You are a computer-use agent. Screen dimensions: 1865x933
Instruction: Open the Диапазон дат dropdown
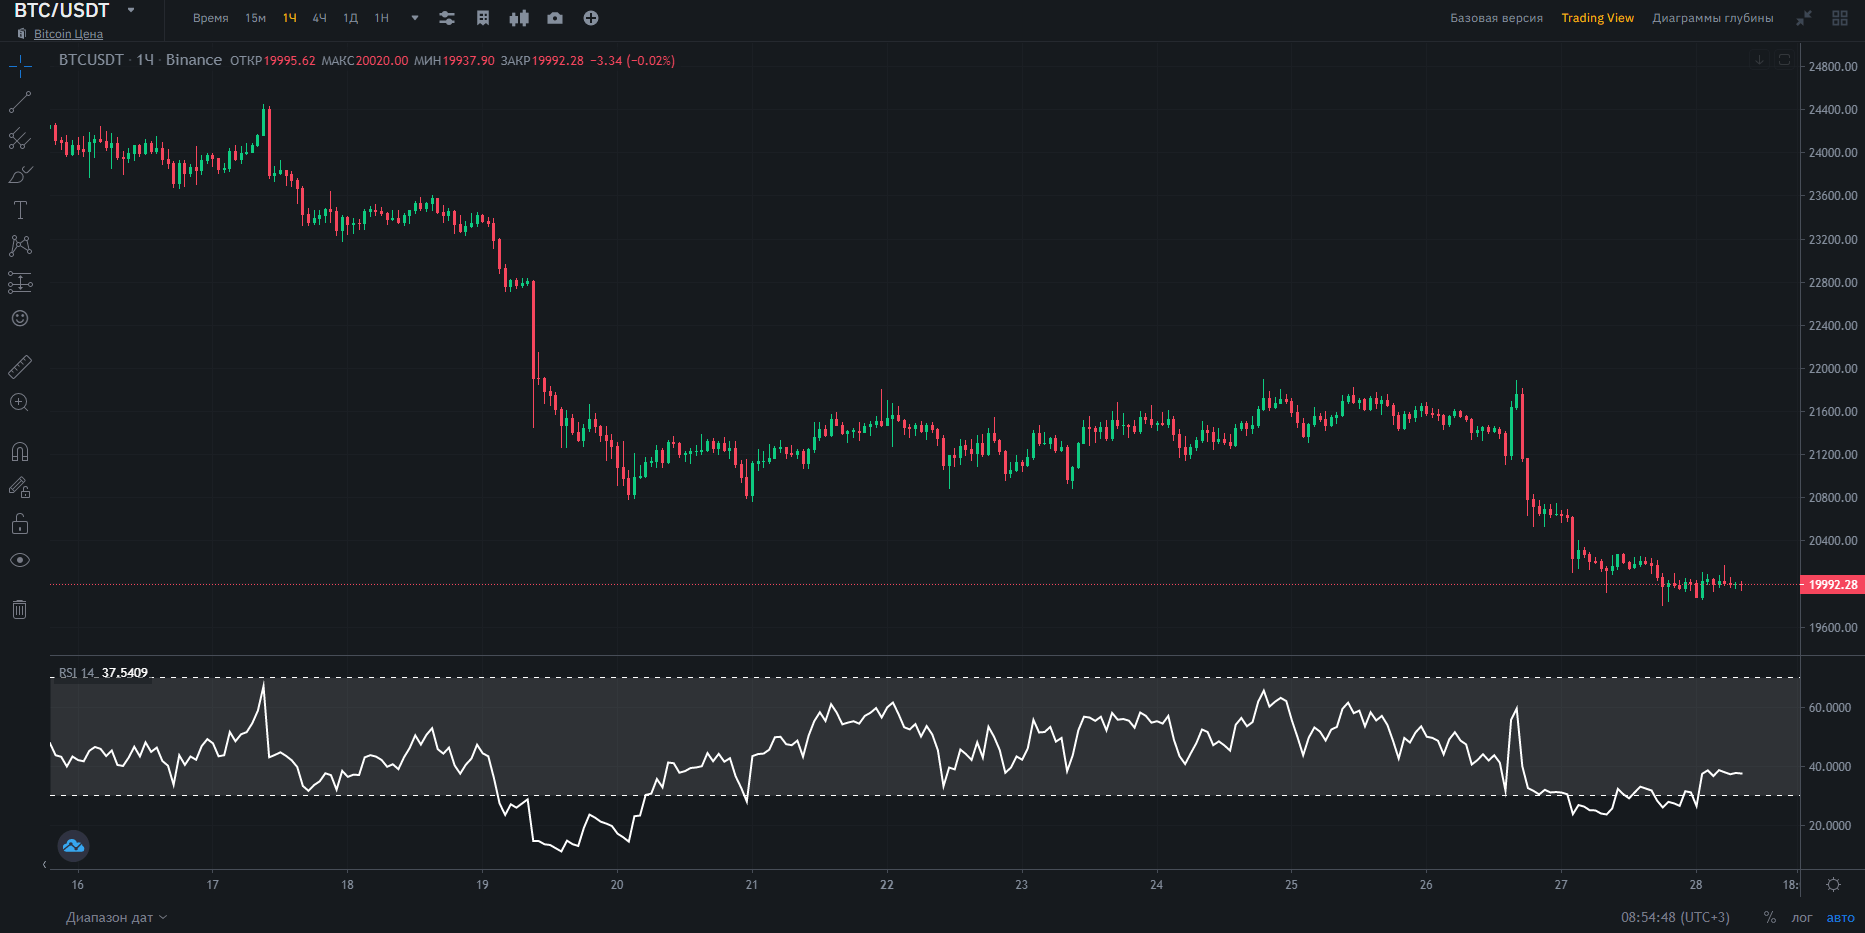[x=116, y=917]
